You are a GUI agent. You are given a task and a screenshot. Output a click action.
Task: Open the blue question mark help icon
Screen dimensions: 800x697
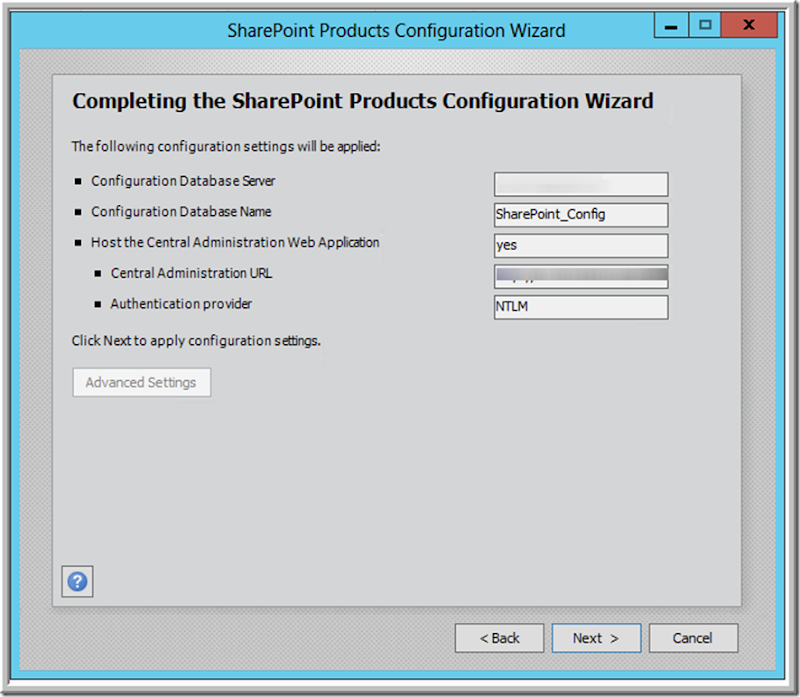(78, 581)
